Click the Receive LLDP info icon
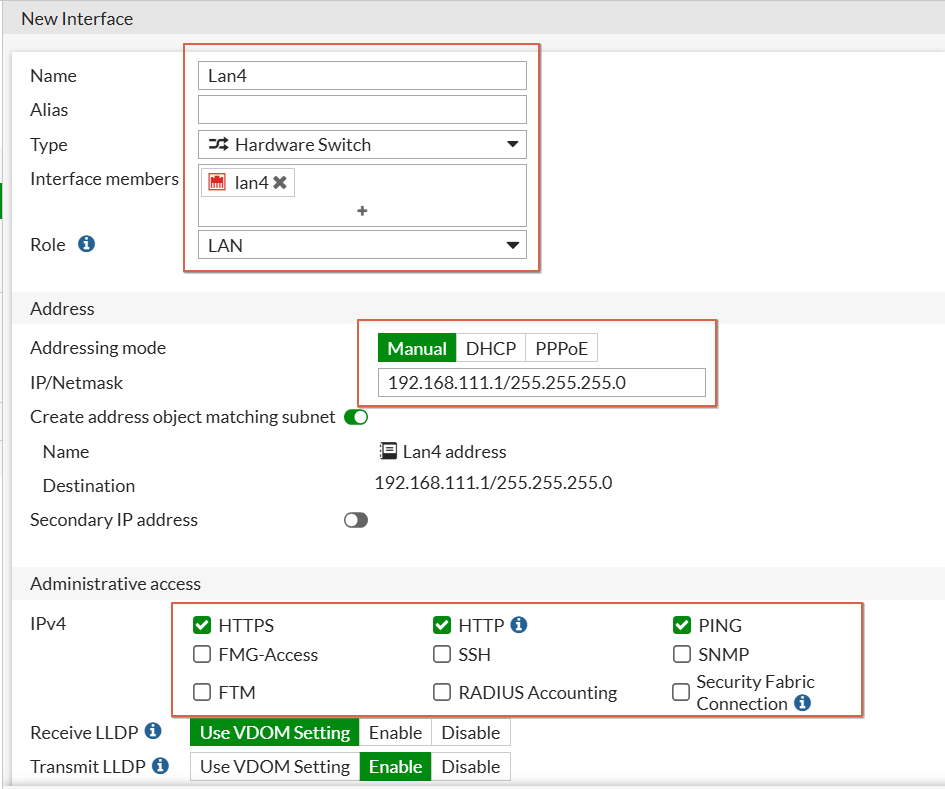 (x=153, y=731)
